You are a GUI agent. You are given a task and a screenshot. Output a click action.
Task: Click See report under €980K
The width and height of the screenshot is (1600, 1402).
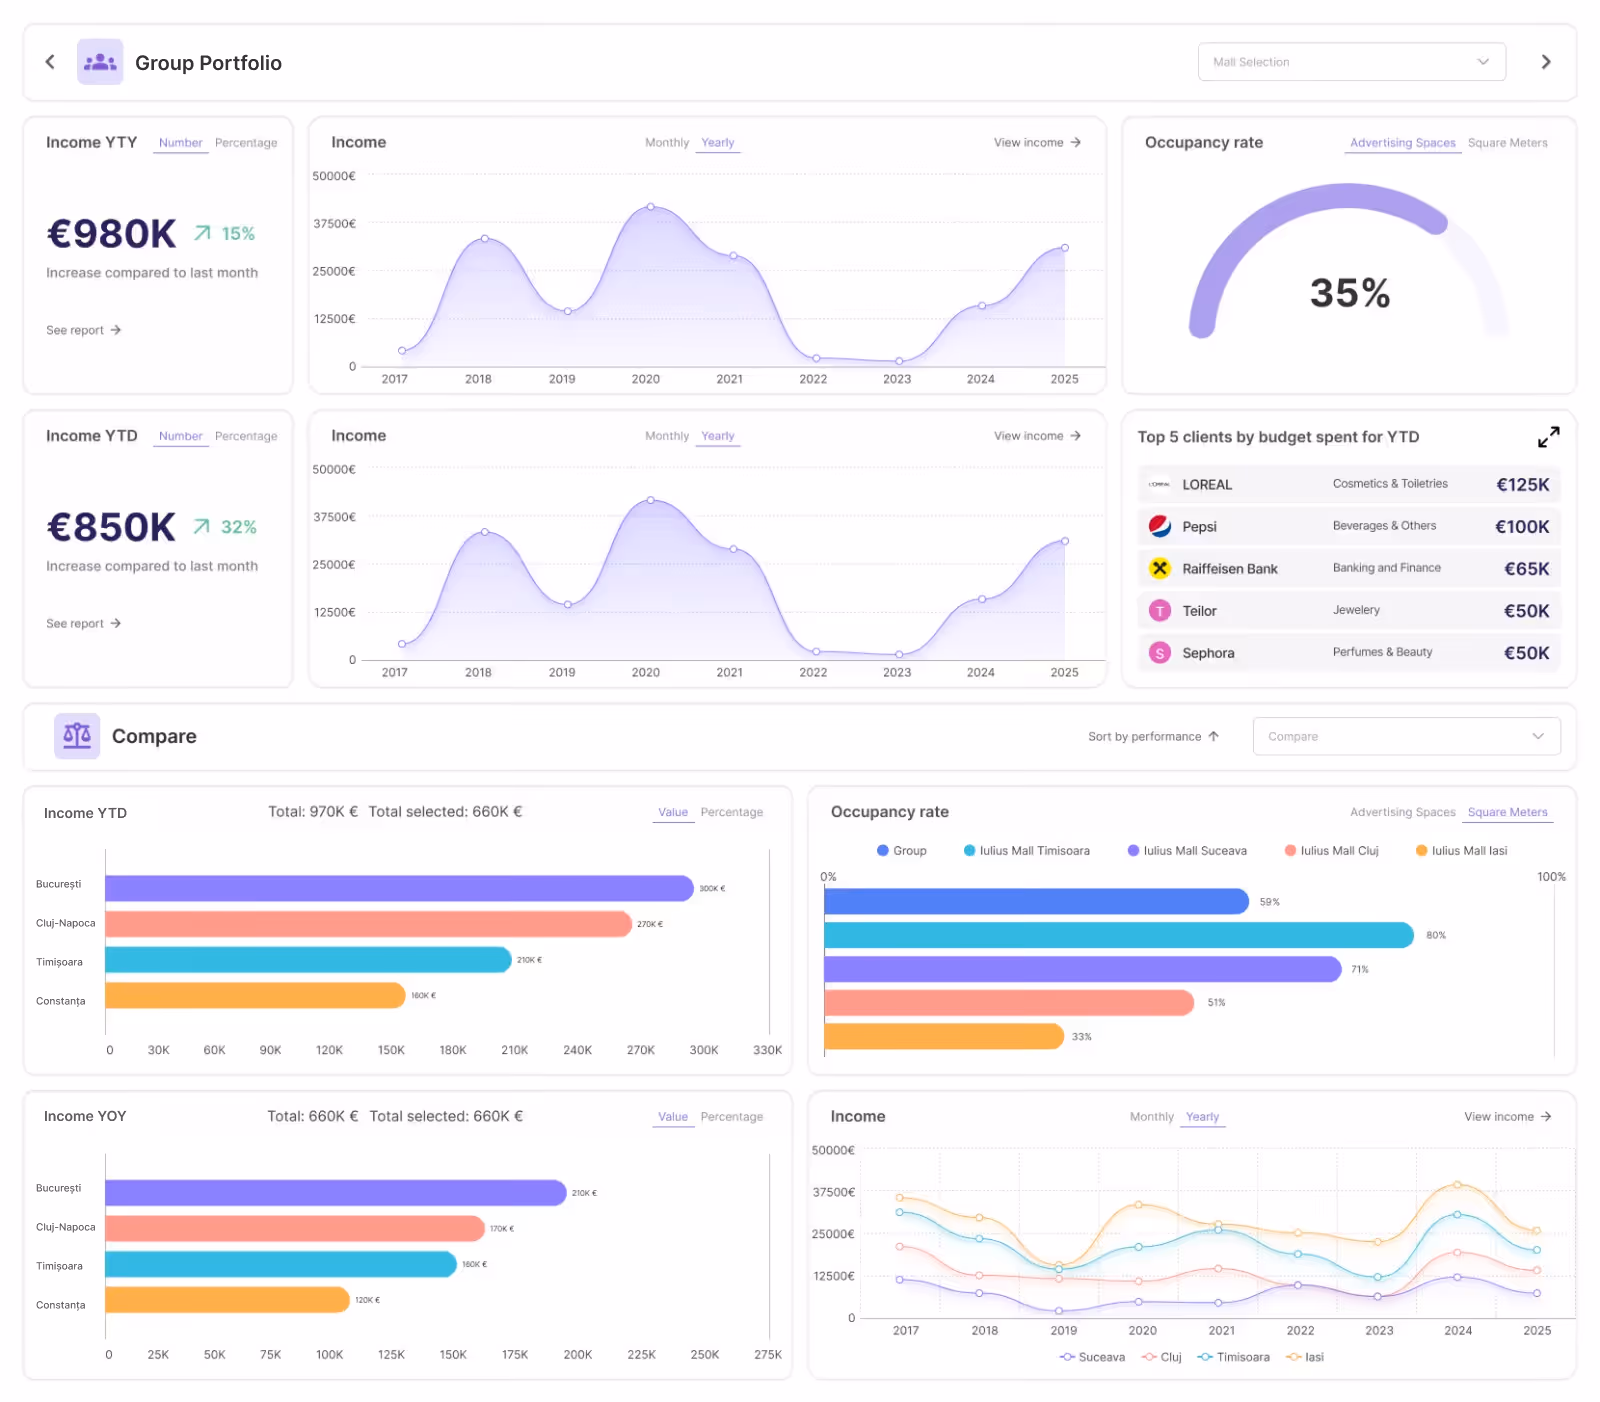[83, 329]
